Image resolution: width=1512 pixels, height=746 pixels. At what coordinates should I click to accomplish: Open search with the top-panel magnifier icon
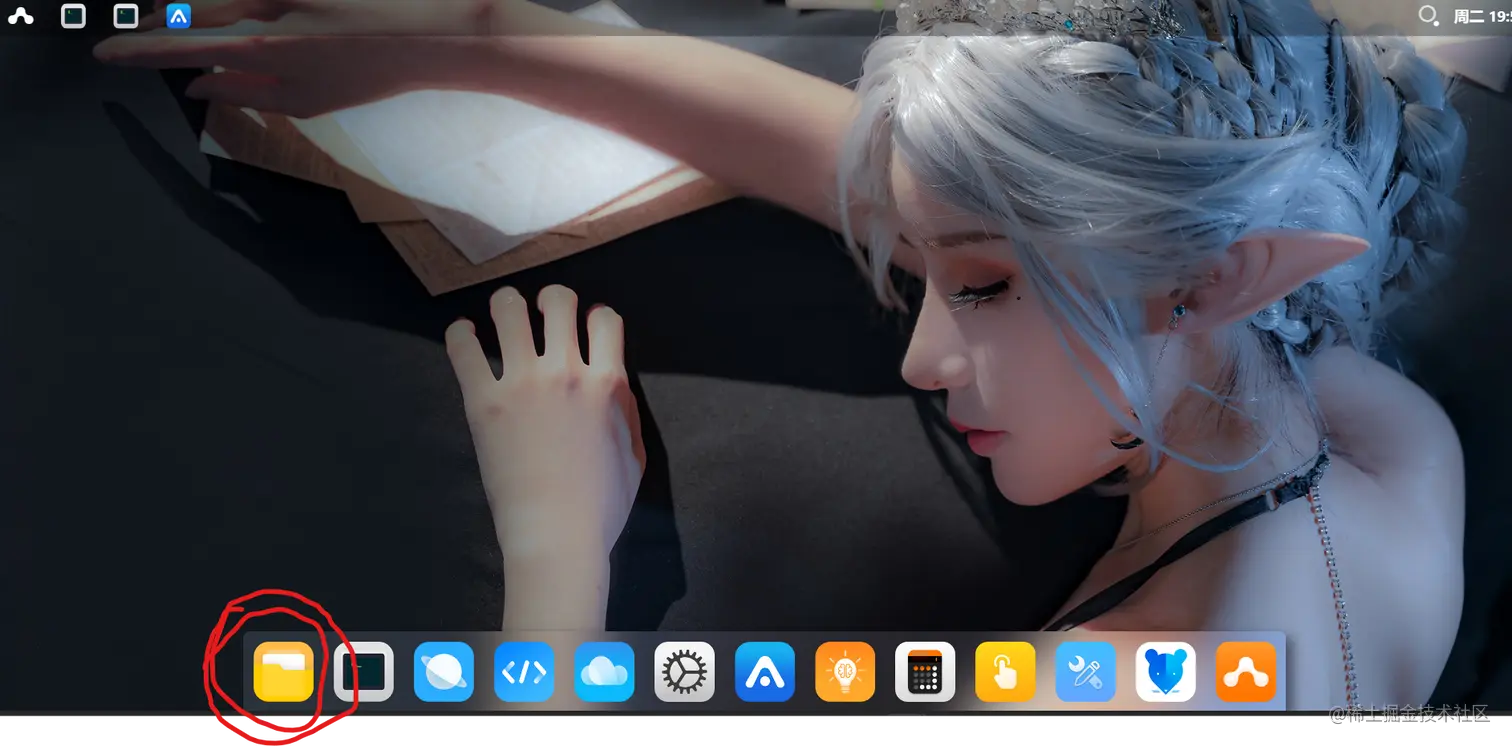1429,15
